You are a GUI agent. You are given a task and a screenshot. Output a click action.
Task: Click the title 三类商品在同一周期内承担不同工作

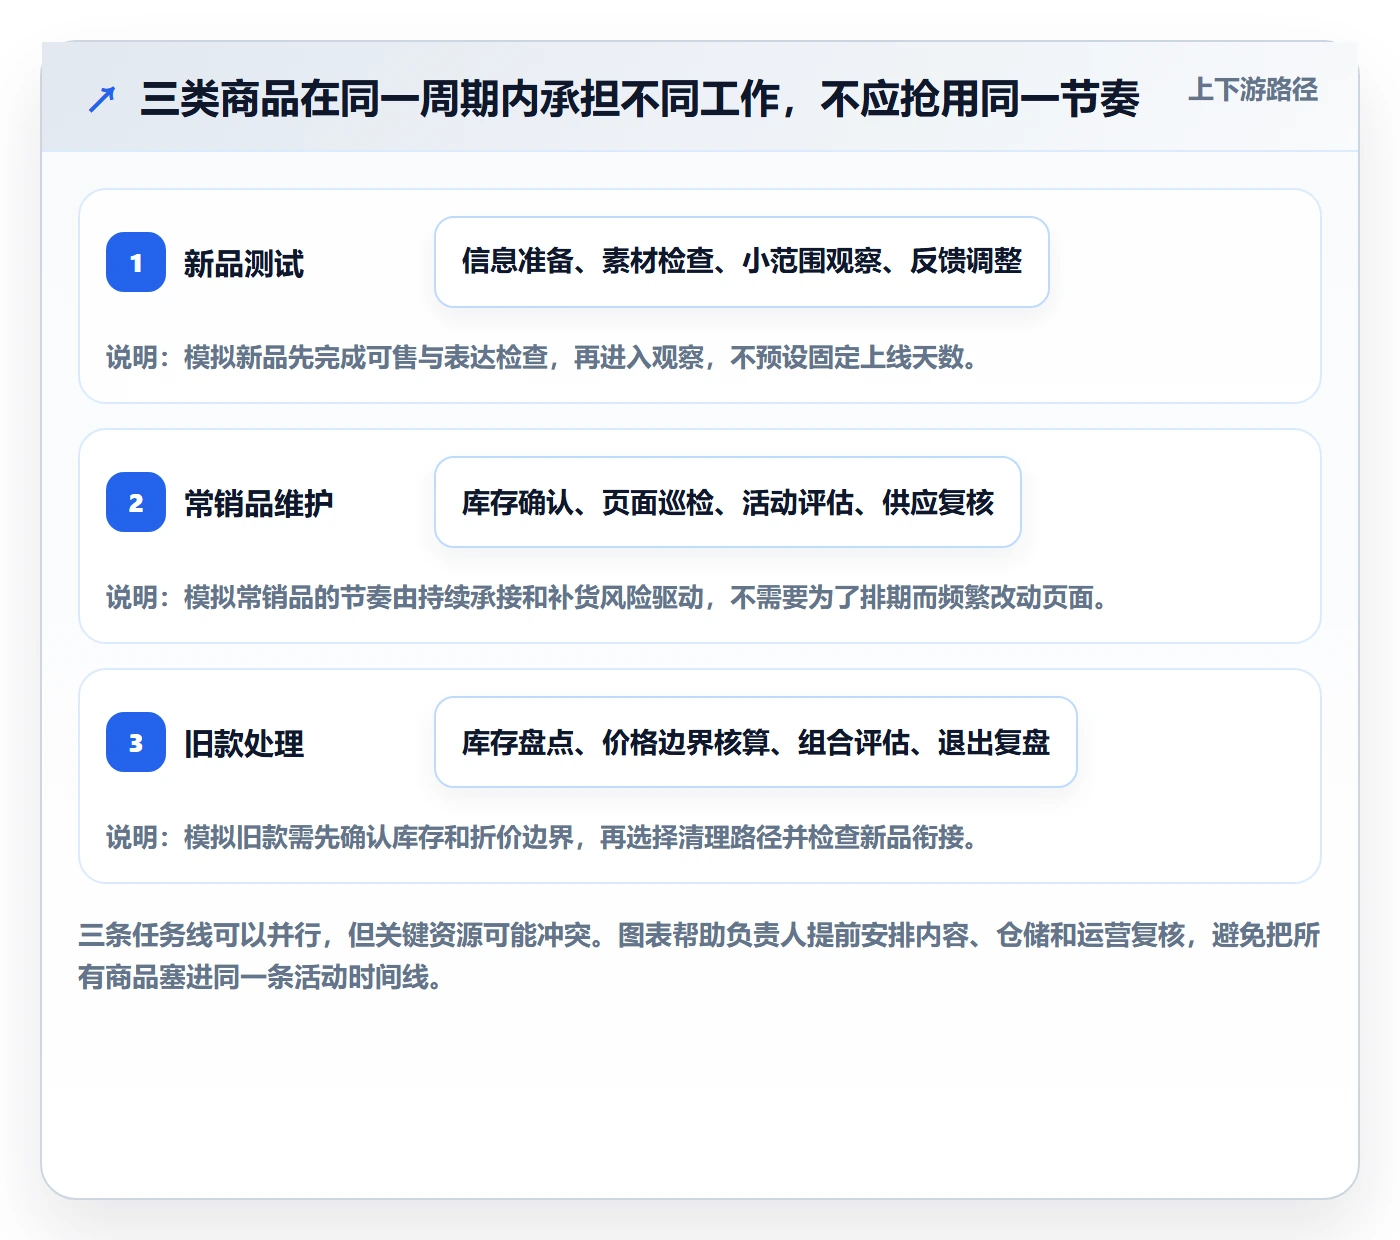(x=640, y=99)
